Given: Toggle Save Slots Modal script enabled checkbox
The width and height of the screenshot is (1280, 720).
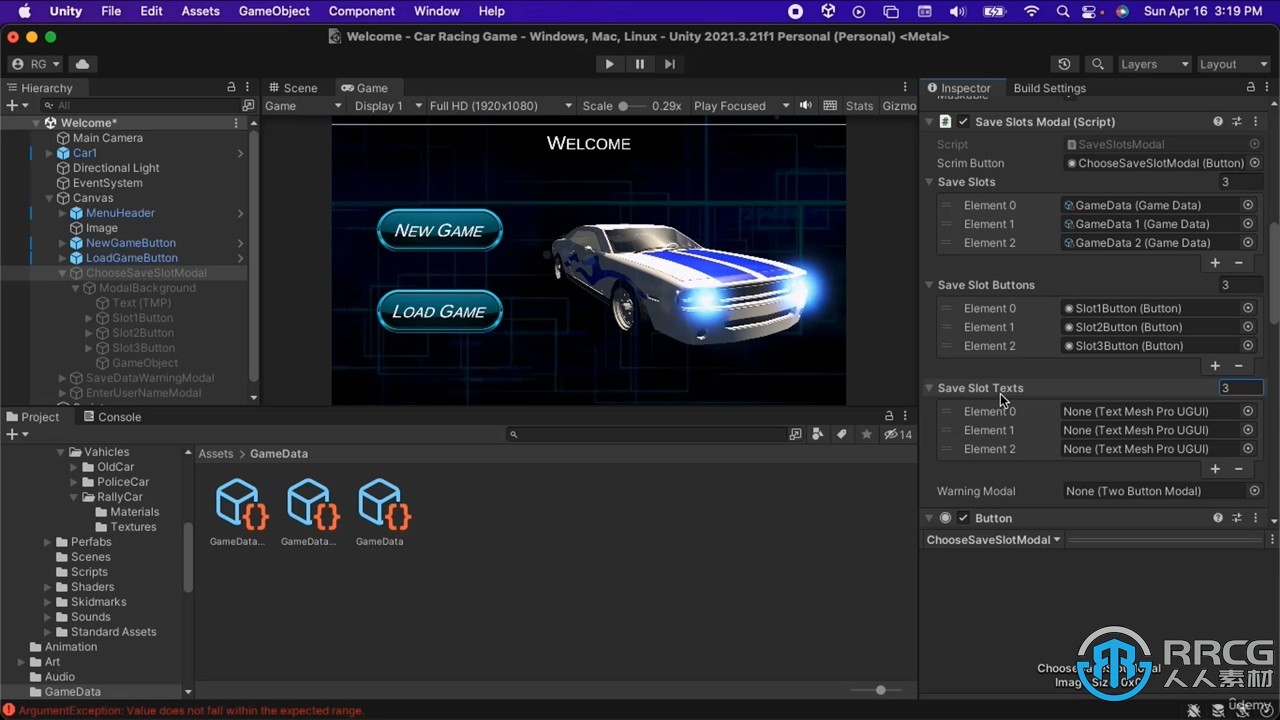Looking at the screenshot, I should click(x=963, y=122).
